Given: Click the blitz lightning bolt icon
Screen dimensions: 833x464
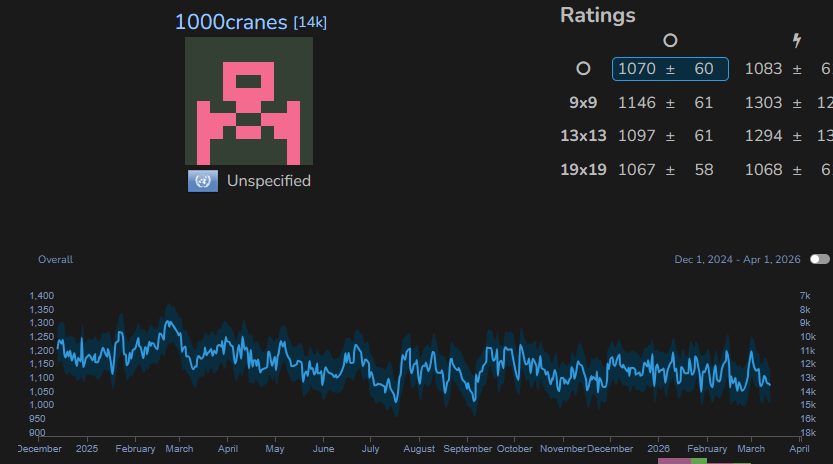Looking at the screenshot, I should click(797, 40).
